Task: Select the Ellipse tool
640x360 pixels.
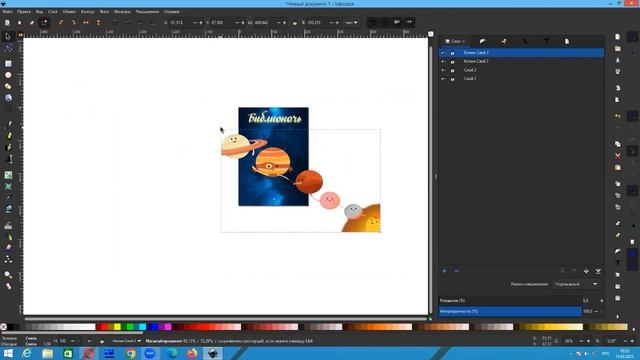Action: click(x=8, y=75)
